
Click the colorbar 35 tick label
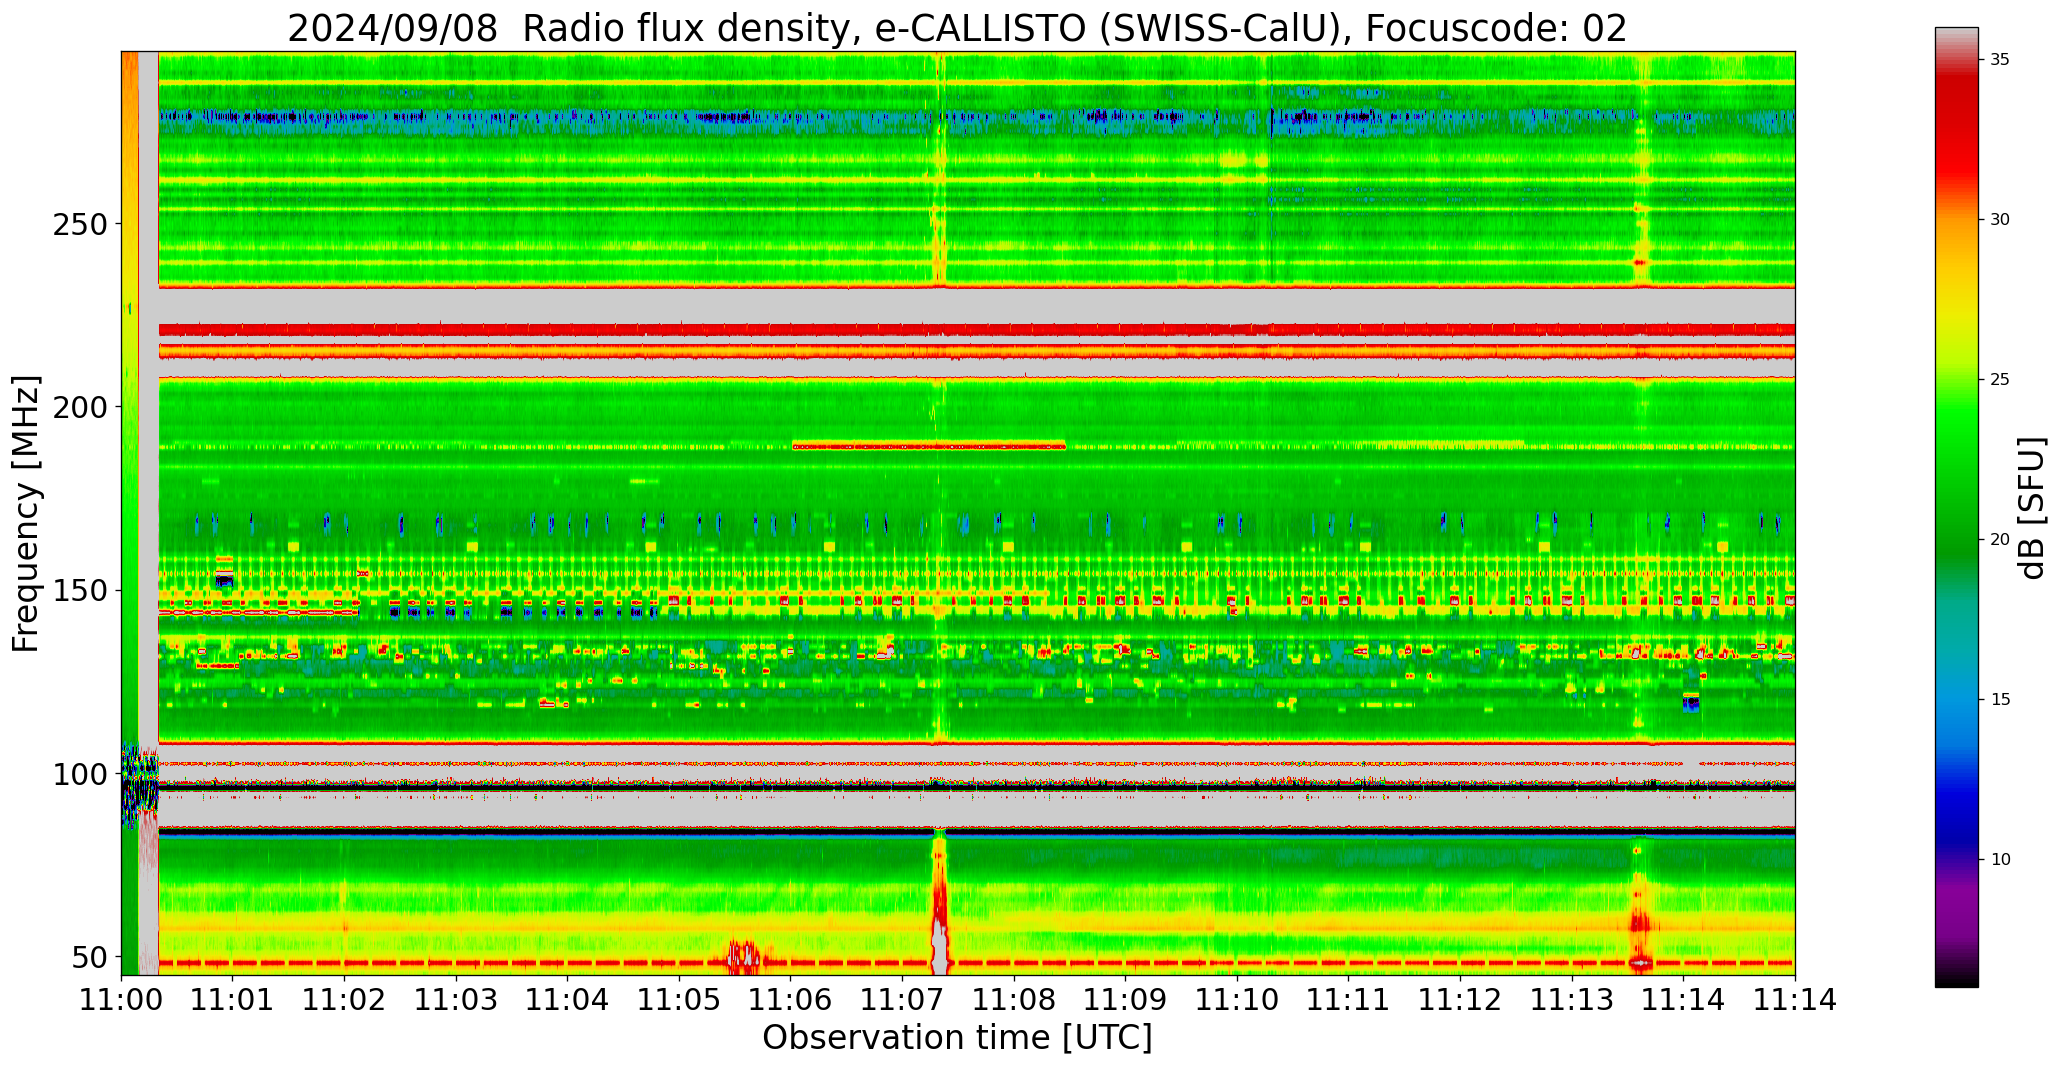pos(2000,60)
